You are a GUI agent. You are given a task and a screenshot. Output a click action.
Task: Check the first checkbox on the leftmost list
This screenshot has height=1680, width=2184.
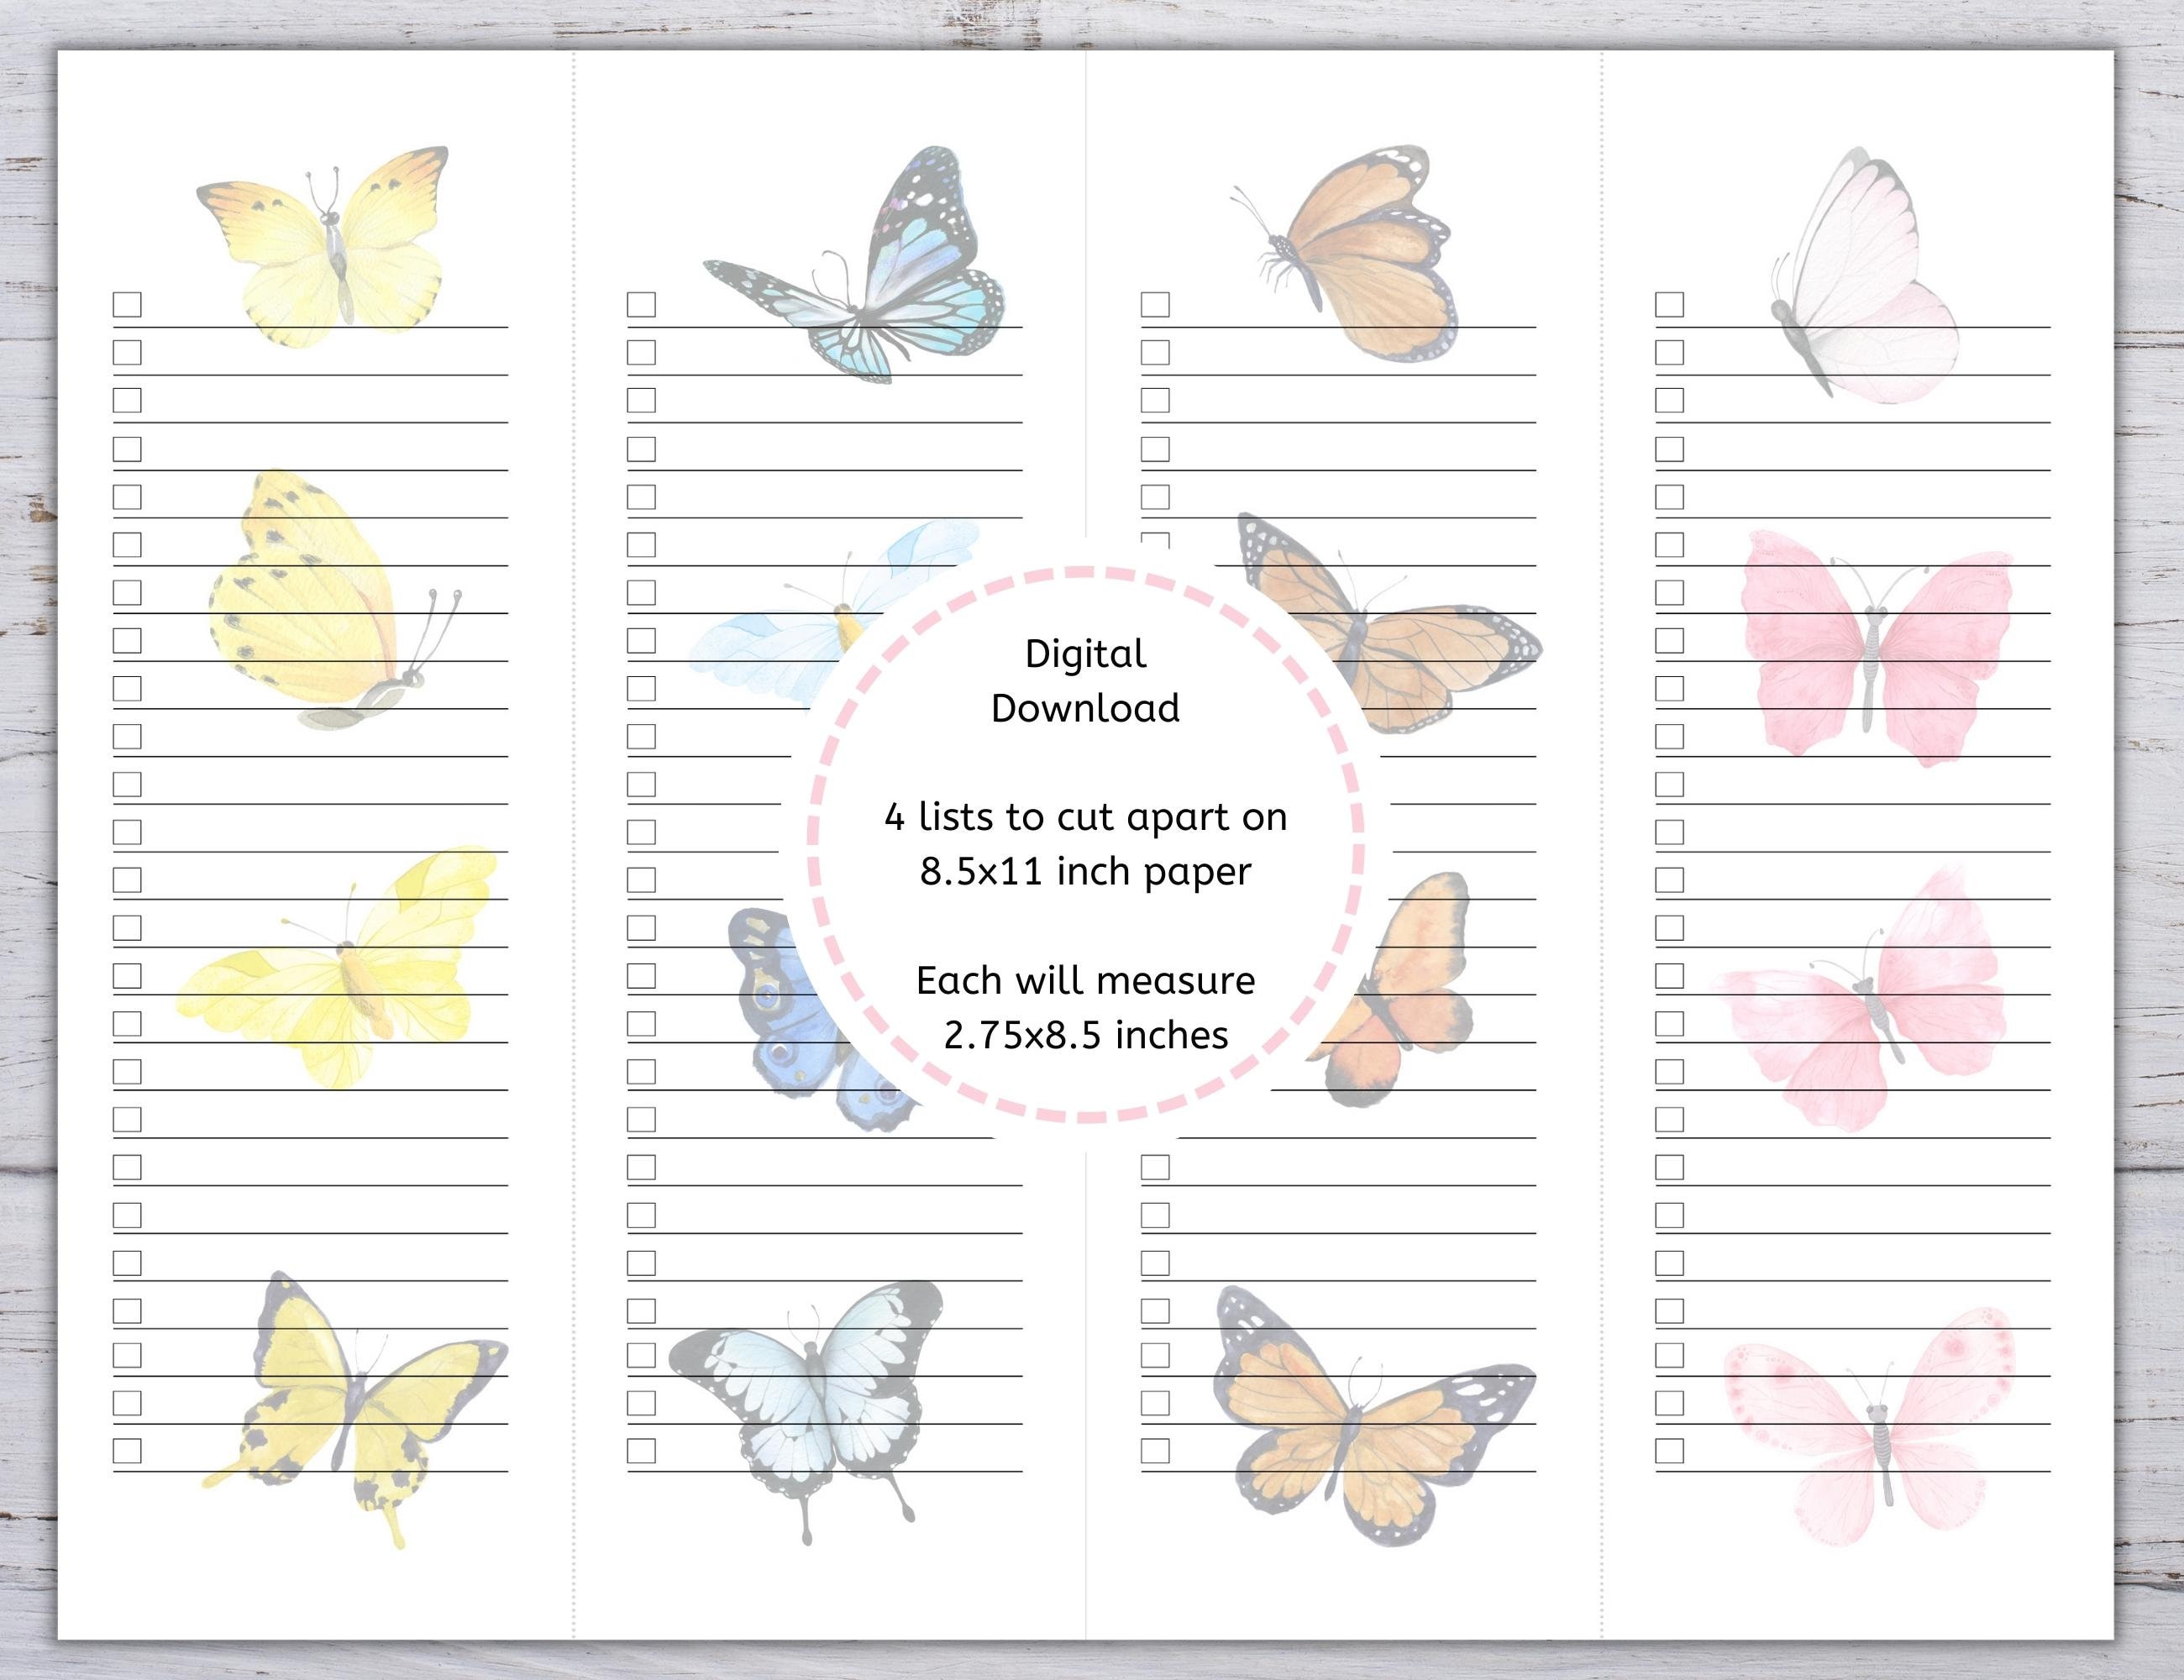(128, 303)
